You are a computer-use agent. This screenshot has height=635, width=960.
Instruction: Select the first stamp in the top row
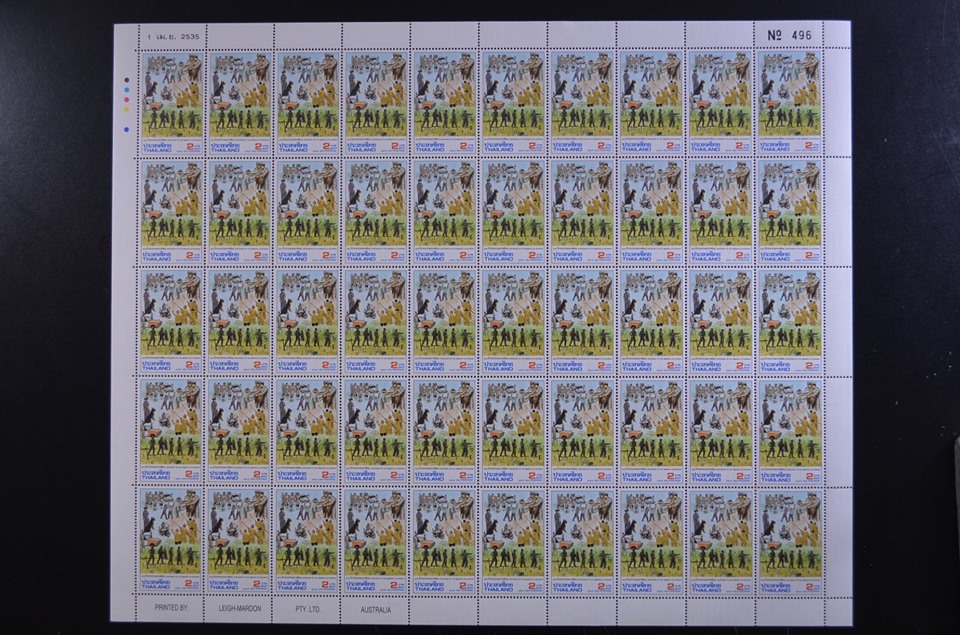pos(172,101)
